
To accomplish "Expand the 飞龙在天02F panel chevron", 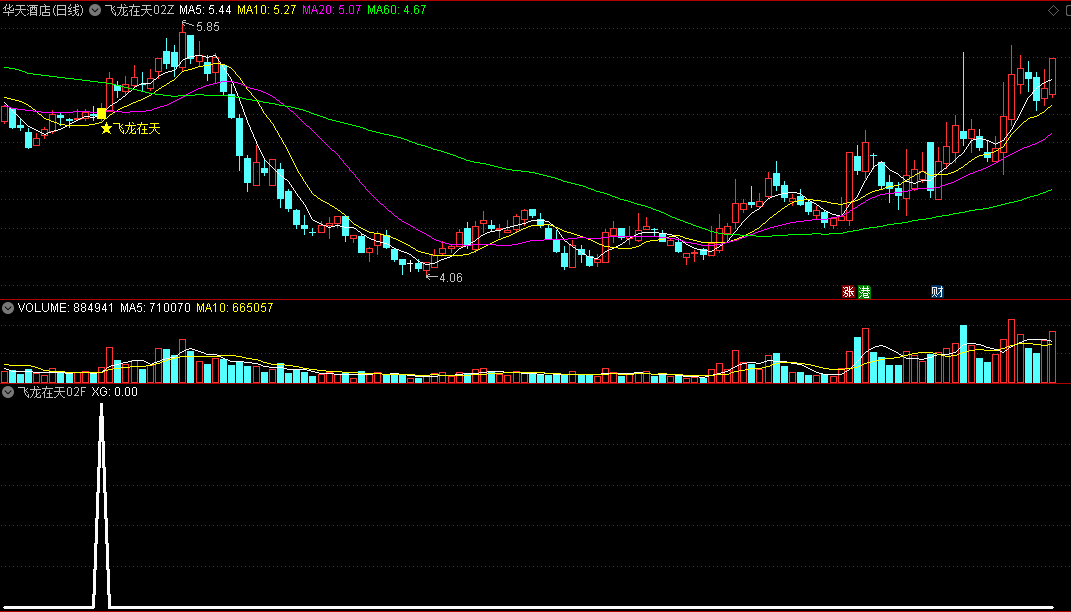I will pyautogui.click(x=8, y=392).
